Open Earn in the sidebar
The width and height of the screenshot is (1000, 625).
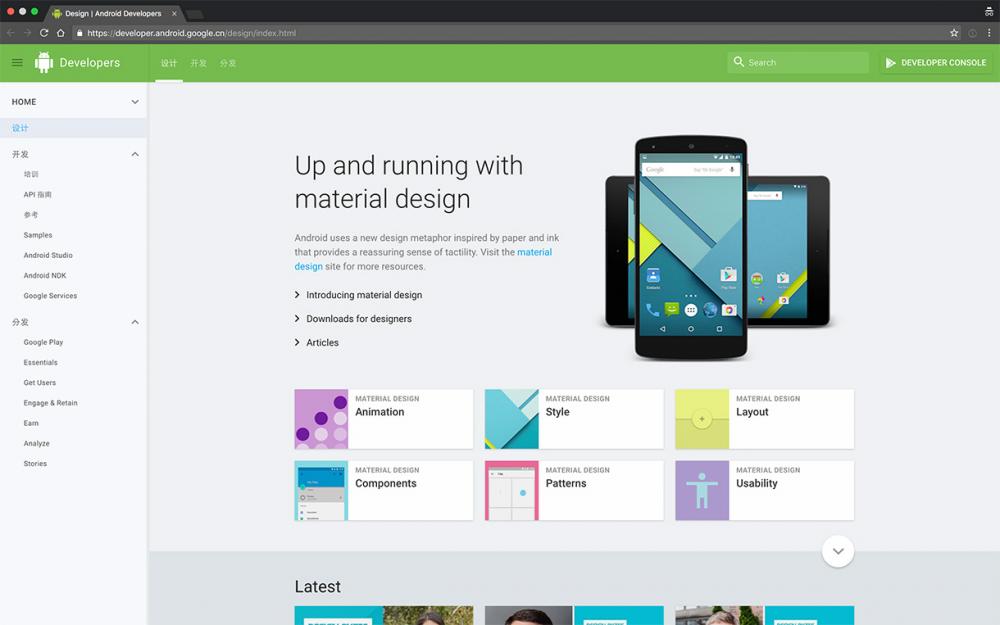tap(31, 423)
